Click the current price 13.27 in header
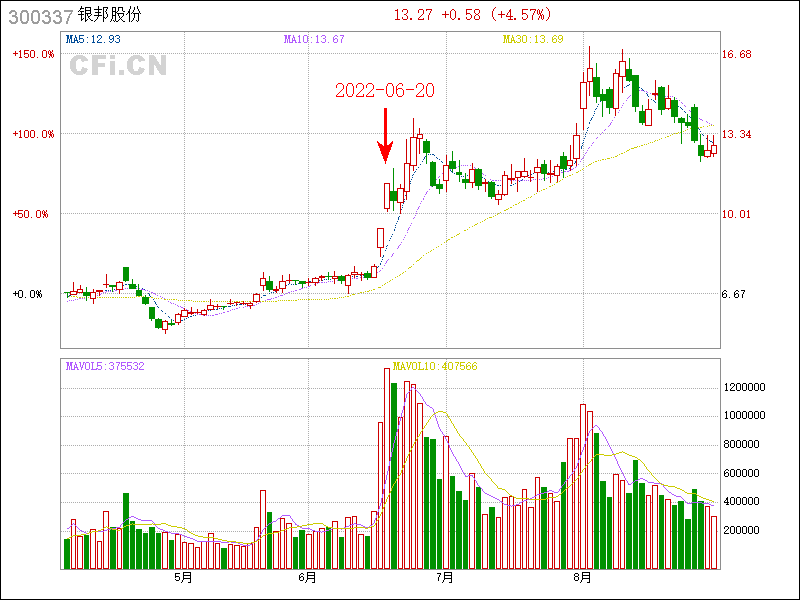This screenshot has height=600, width=800. tap(414, 15)
